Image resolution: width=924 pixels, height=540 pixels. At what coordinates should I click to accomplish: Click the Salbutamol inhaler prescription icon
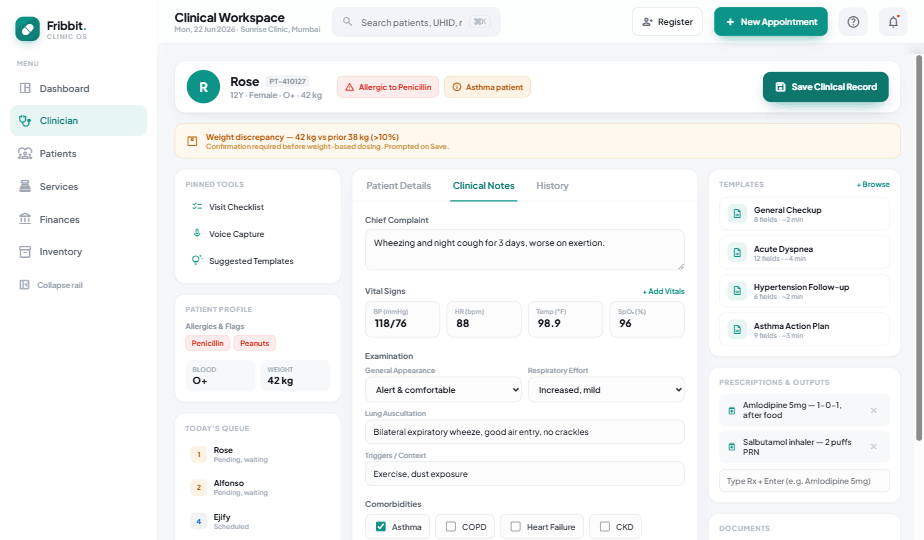coord(731,447)
